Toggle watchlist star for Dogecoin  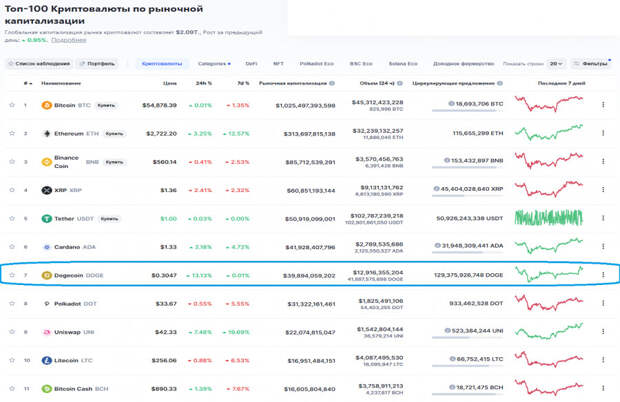tap(12, 275)
